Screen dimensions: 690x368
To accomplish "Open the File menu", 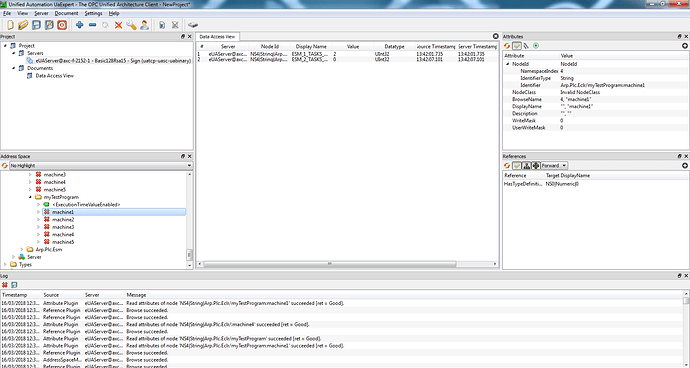I will pyautogui.click(x=7, y=14).
